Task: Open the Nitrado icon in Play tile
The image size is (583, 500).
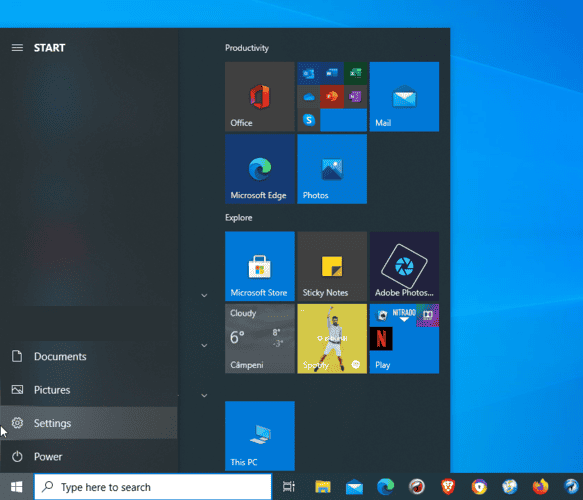Action: pyautogui.click(x=404, y=315)
